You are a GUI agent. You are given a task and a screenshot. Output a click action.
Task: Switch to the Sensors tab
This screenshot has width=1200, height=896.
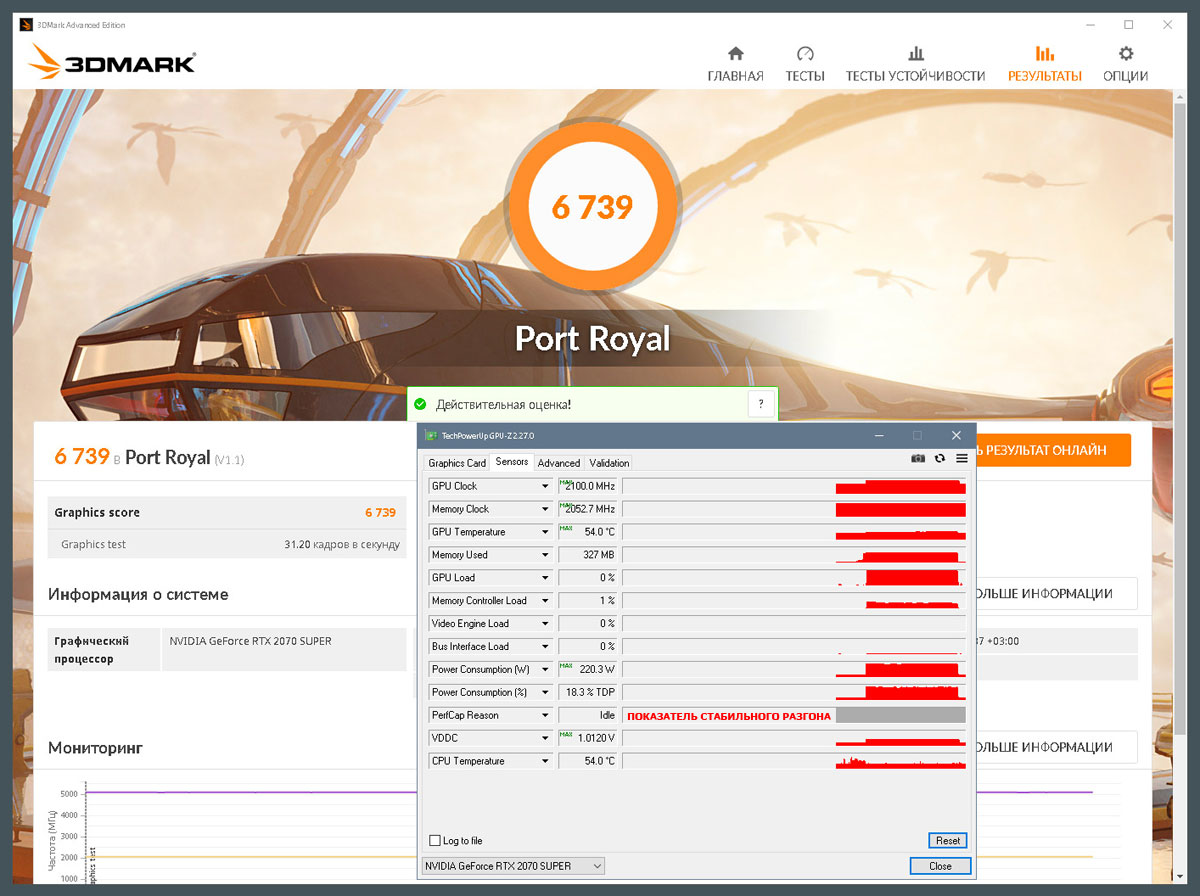pyautogui.click(x=512, y=462)
